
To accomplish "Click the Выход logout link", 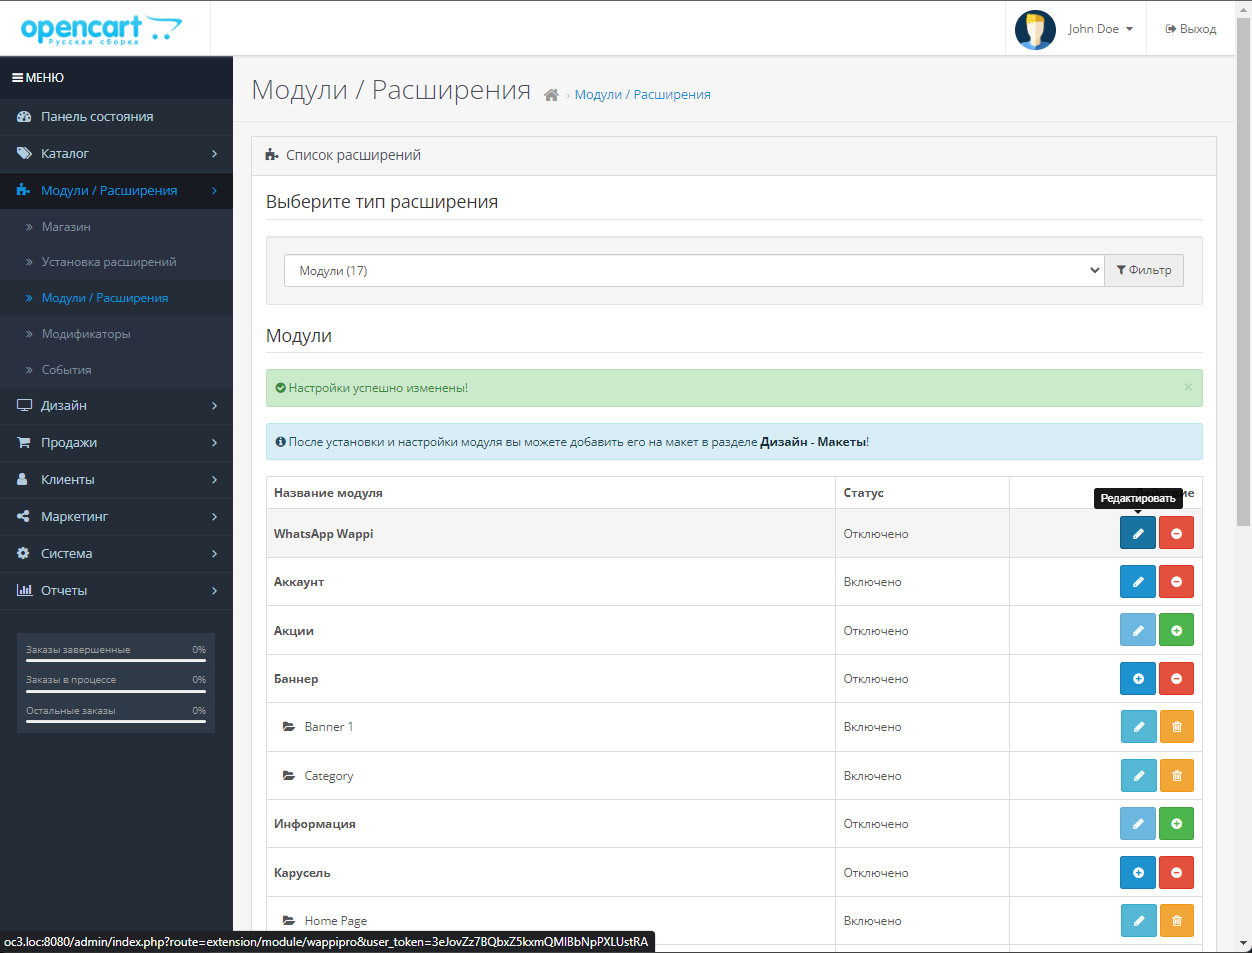I will tap(1190, 29).
